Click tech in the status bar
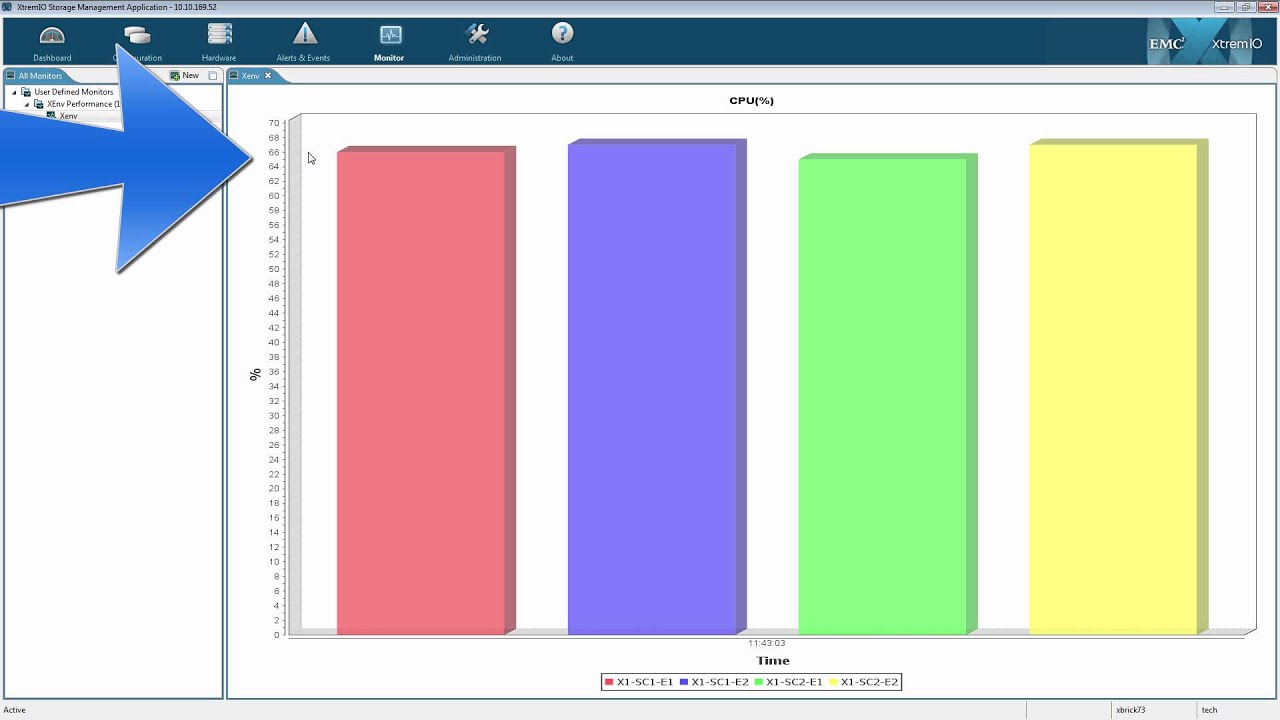The width and height of the screenshot is (1280, 720). pyautogui.click(x=1209, y=710)
